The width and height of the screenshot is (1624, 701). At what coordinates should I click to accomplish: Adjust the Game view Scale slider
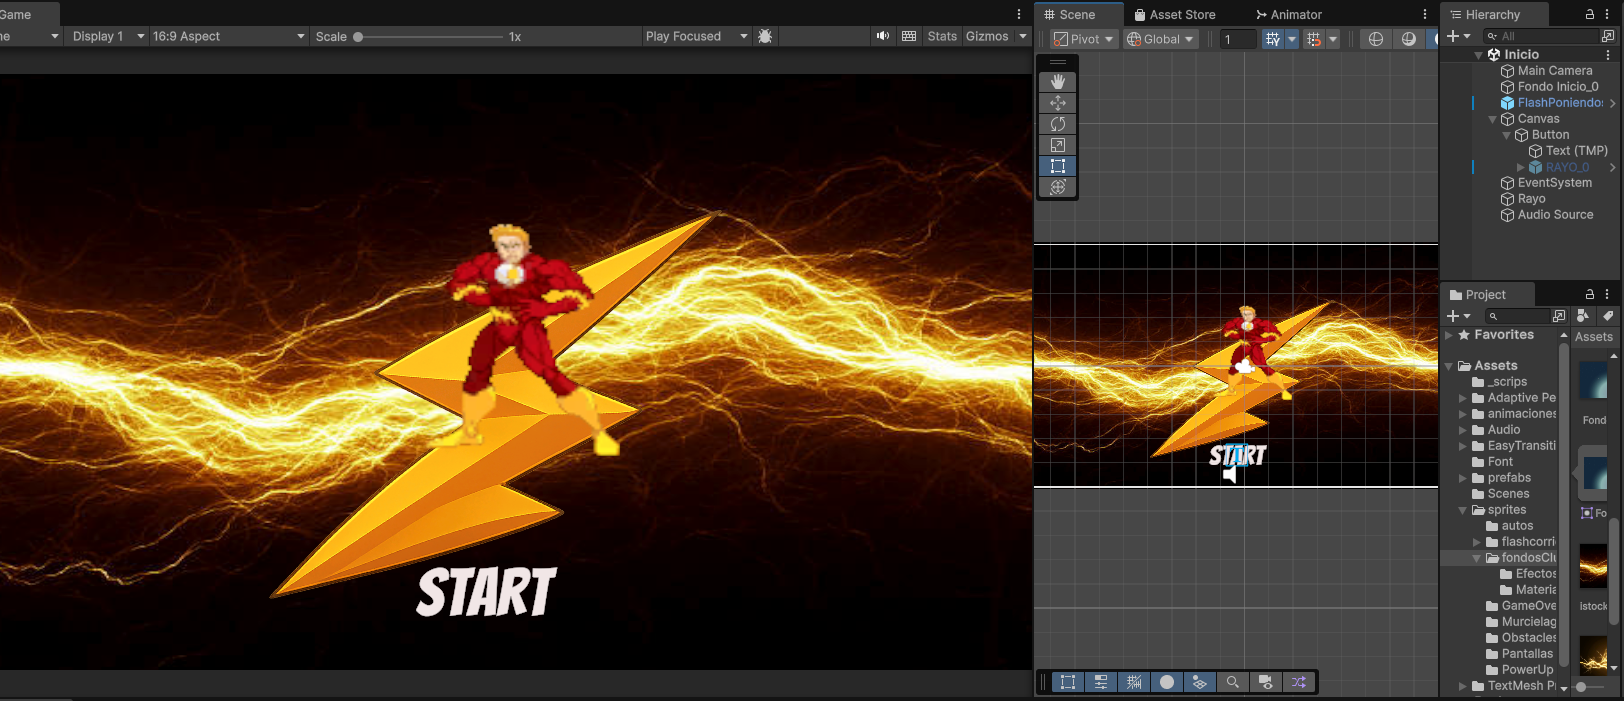pyautogui.click(x=428, y=37)
